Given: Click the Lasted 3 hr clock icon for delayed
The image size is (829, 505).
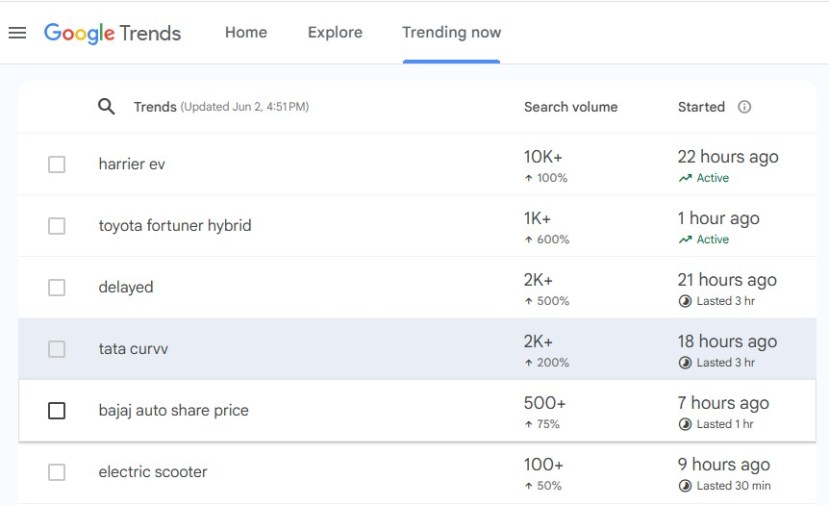Looking at the screenshot, I should coord(685,301).
